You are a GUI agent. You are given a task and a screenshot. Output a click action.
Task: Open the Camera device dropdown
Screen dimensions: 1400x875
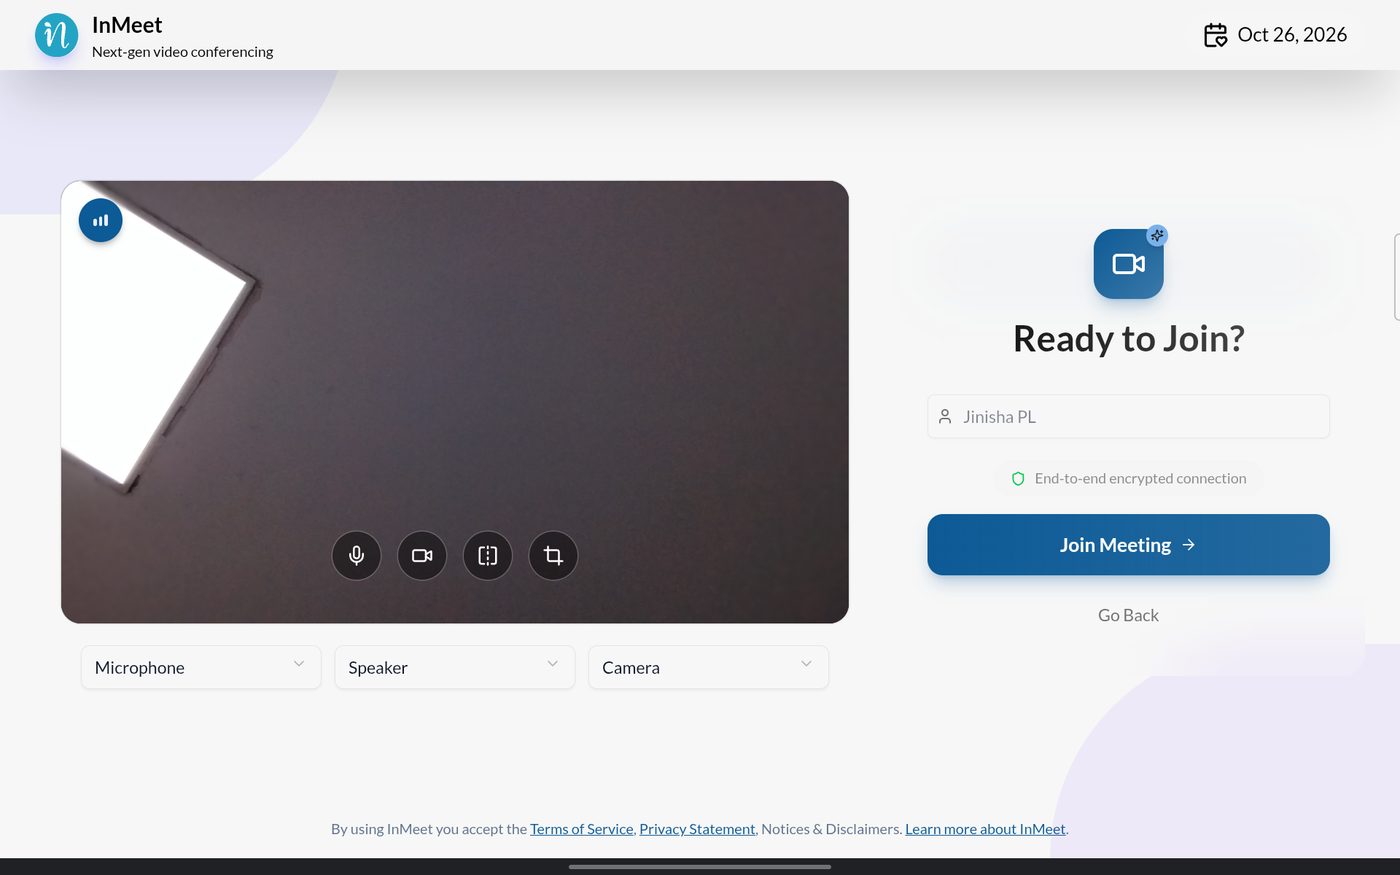click(708, 667)
